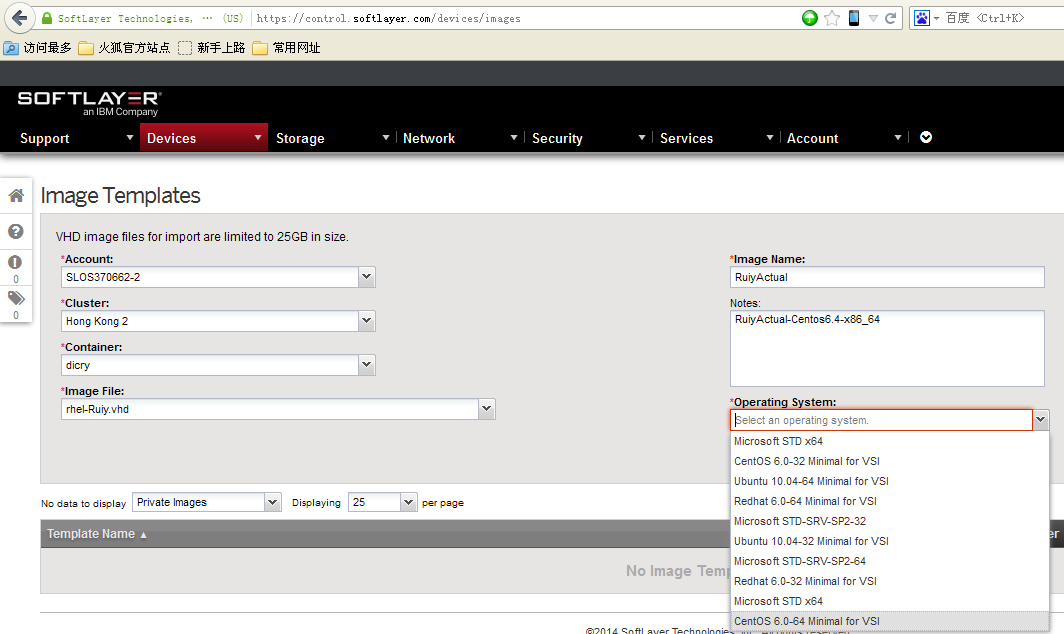The width and height of the screenshot is (1064, 634).
Task: Click the SoftLayer logo
Action: (x=89, y=103)
